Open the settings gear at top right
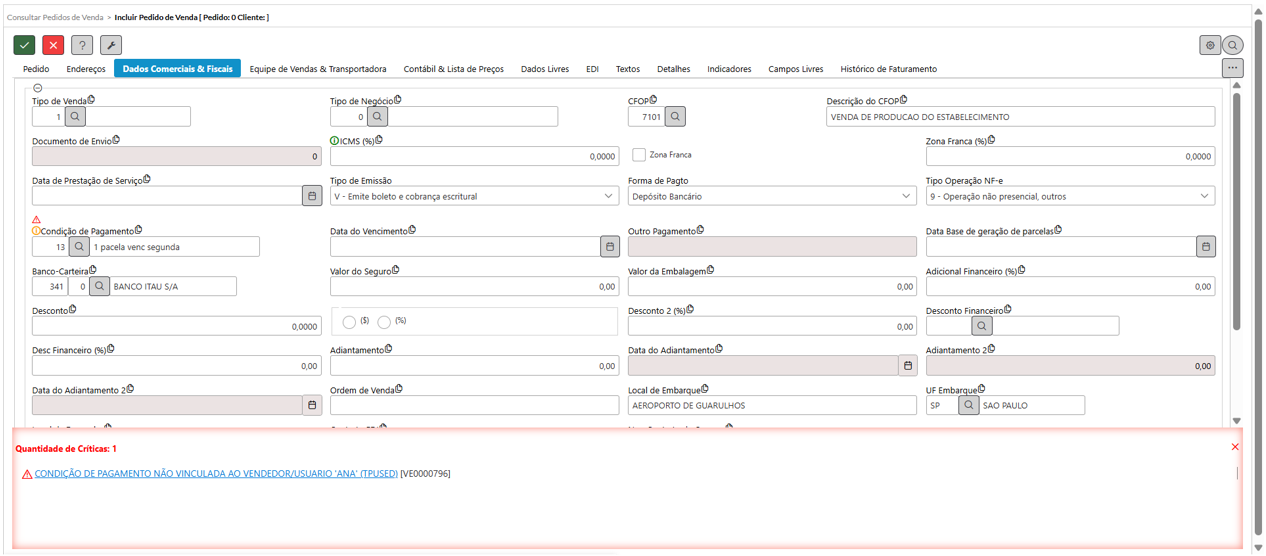Viewport: 1266px width, 556px height. coord(1210,45)
